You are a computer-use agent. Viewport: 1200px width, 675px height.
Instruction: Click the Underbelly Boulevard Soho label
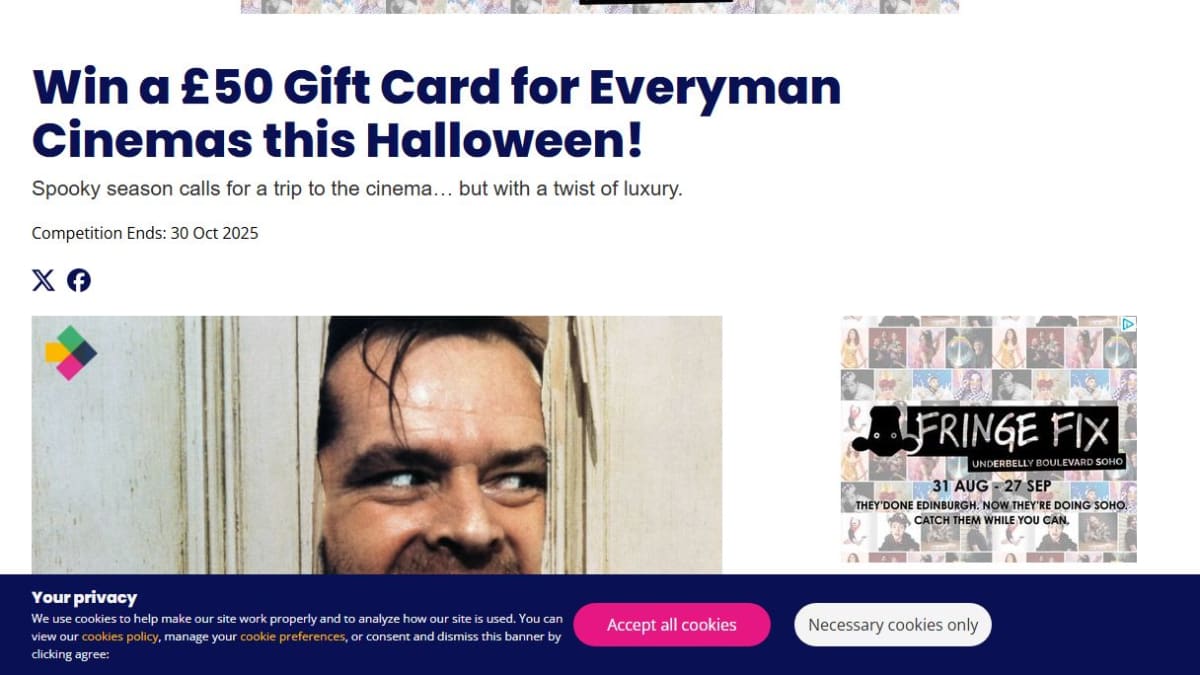pyautogui.click(x=1047, y=463)
